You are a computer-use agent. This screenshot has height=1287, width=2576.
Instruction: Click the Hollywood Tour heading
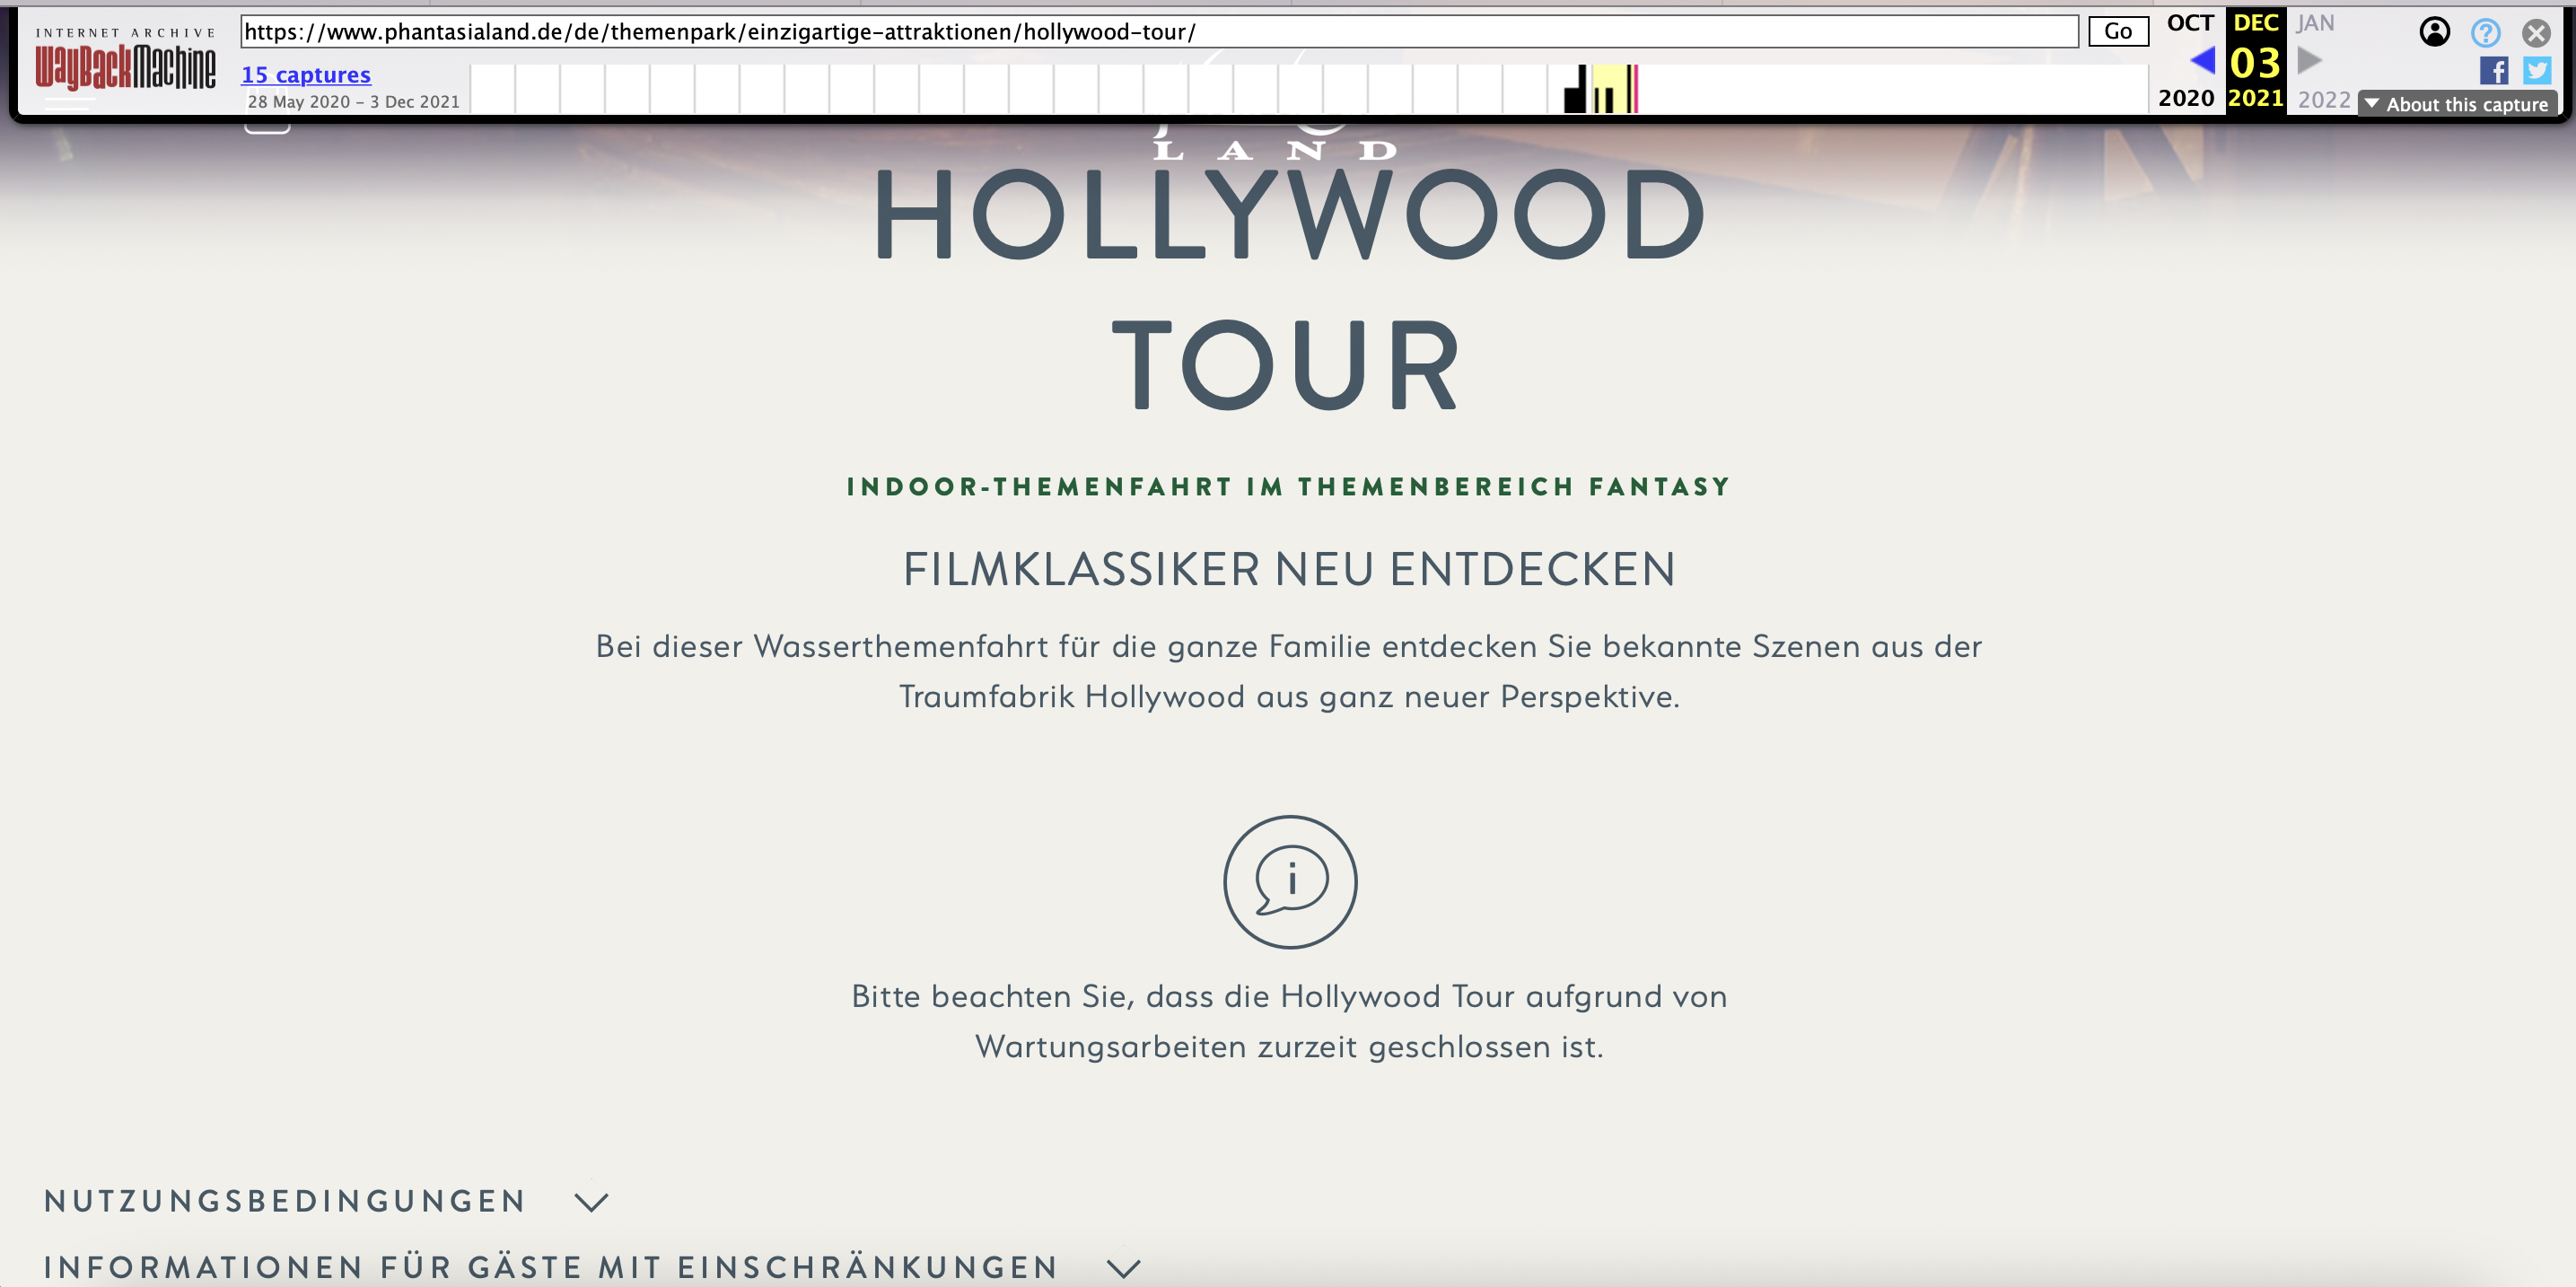pyautogui.click(x=1289, y=289)
